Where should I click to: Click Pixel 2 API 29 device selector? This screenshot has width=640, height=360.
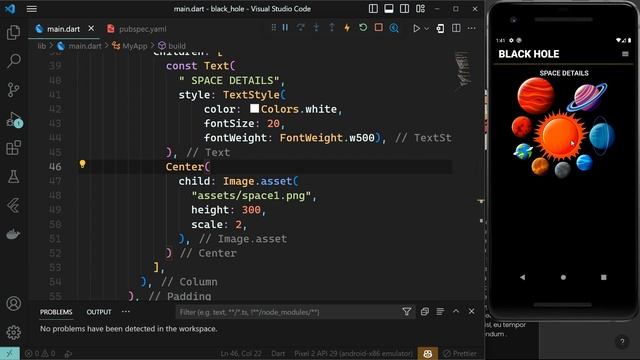click(353, 353)
